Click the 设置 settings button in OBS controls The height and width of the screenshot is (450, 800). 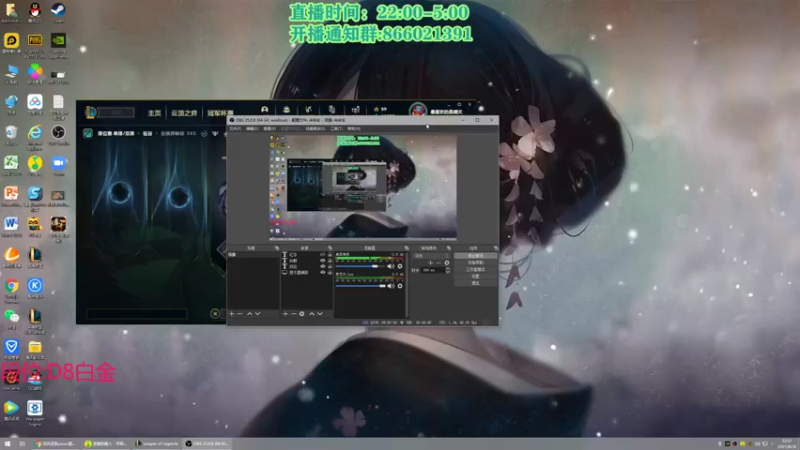475,276
